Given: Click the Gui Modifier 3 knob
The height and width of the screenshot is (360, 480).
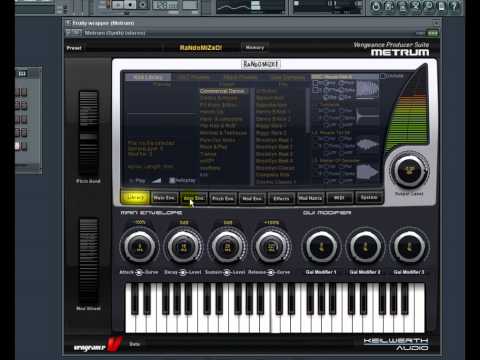Looking at the screenshot, I should coord(409,247).
